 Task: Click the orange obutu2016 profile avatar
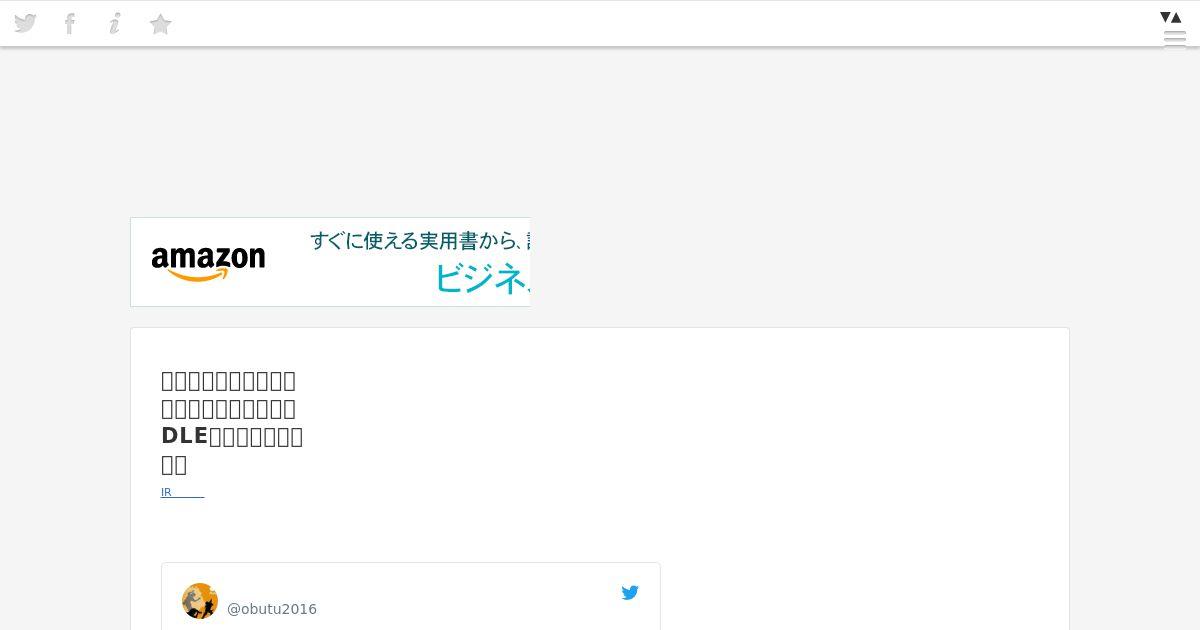200,601
